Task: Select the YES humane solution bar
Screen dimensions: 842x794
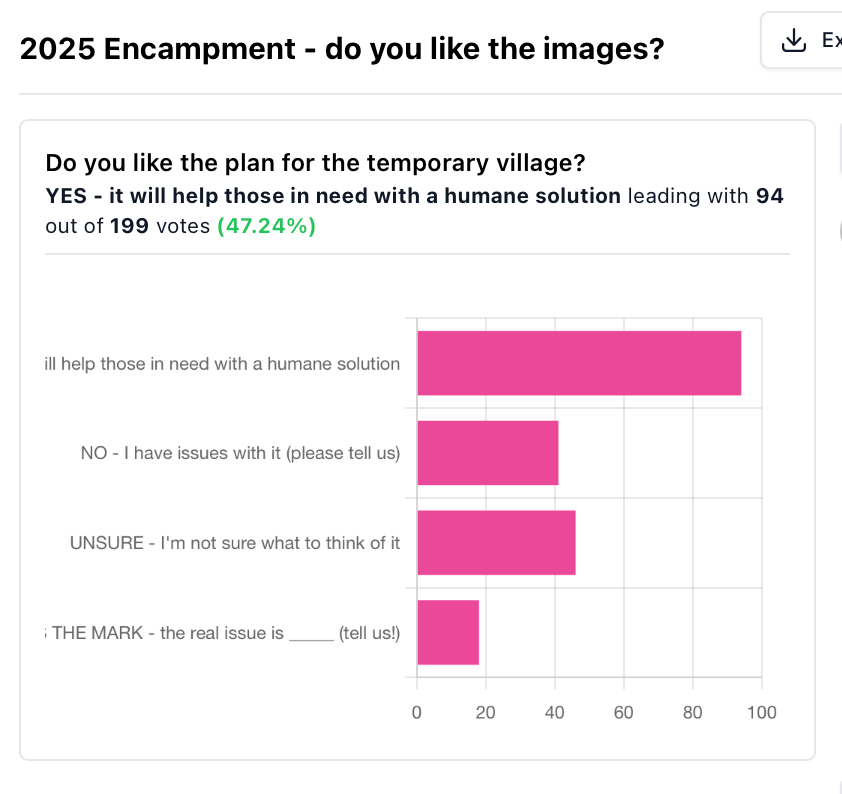Action: click(x=579, y=363)
